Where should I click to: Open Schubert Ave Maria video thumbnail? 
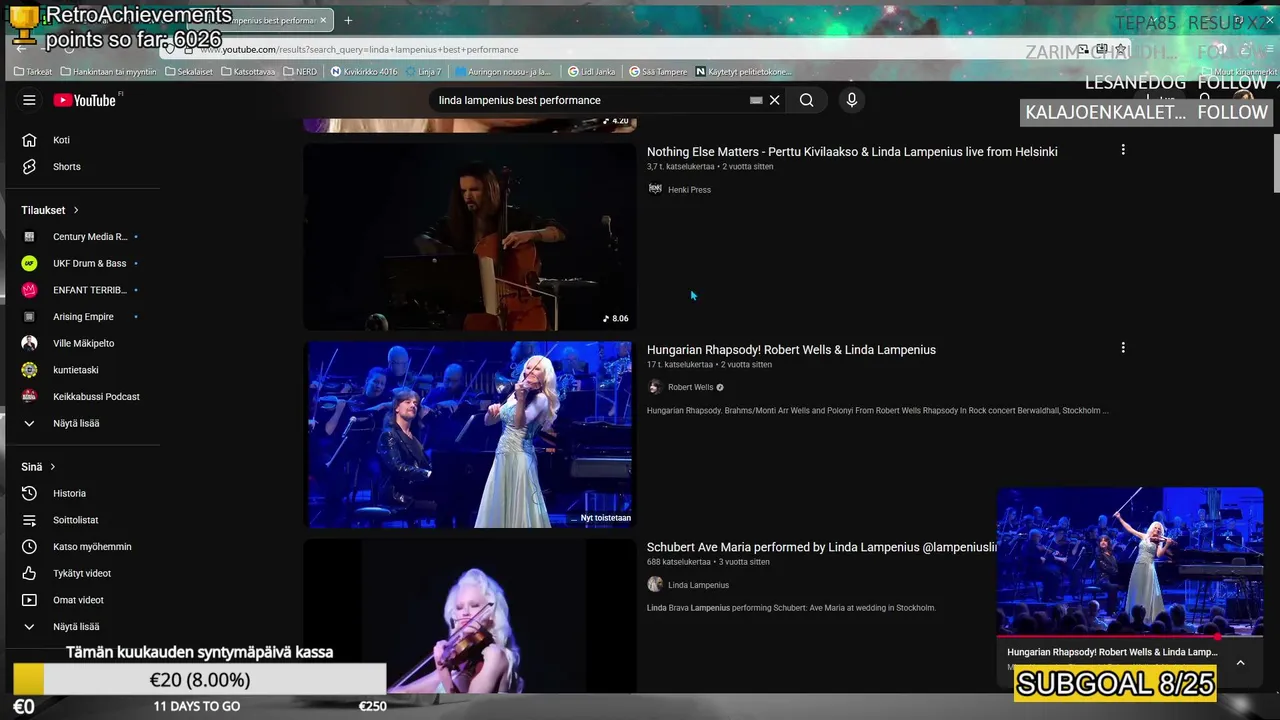coord(469,616)
